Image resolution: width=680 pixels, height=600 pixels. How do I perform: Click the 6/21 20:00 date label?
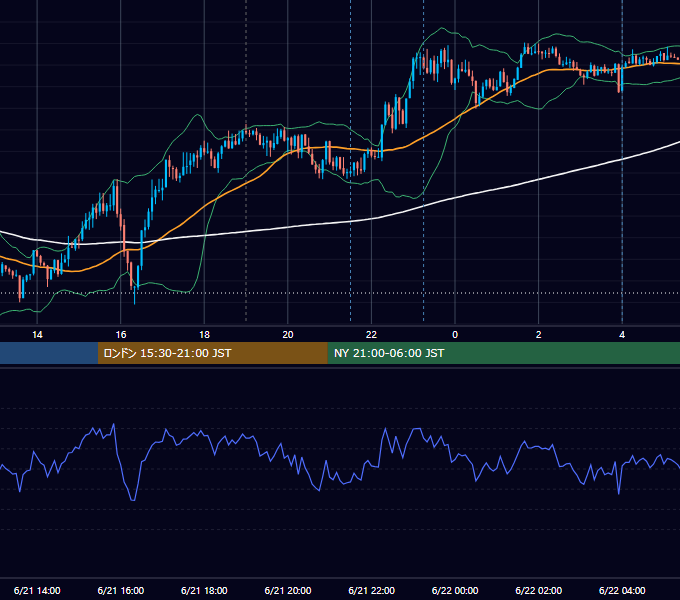[288, 590]
